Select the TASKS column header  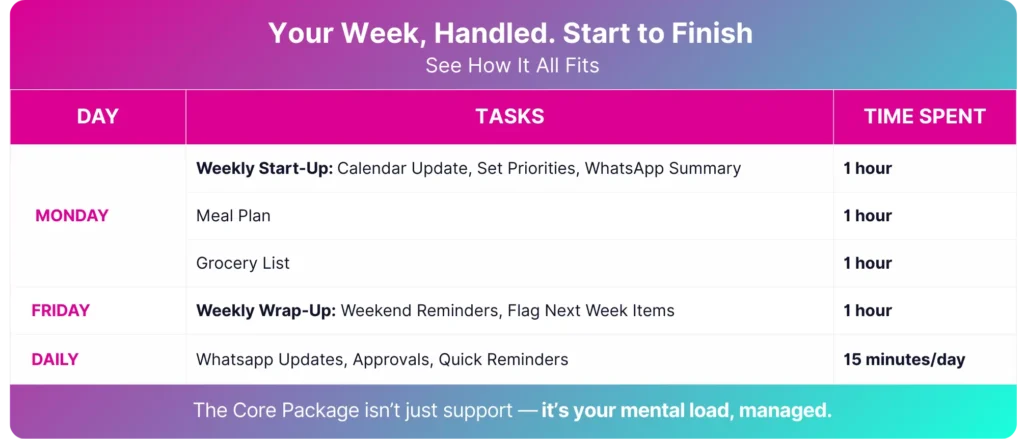tap(510, 117)
